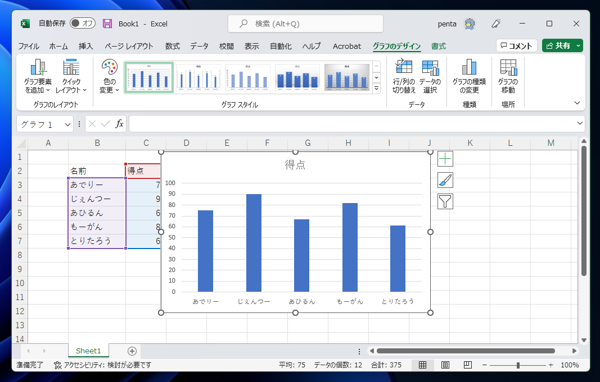600x382 pixels.
Task: Expand the formula bar chevron
Action: tap(580, 123)
